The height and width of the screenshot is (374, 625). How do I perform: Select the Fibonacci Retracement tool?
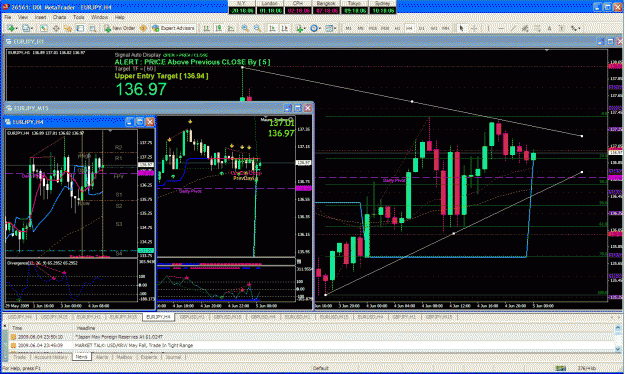pos(537,28)
